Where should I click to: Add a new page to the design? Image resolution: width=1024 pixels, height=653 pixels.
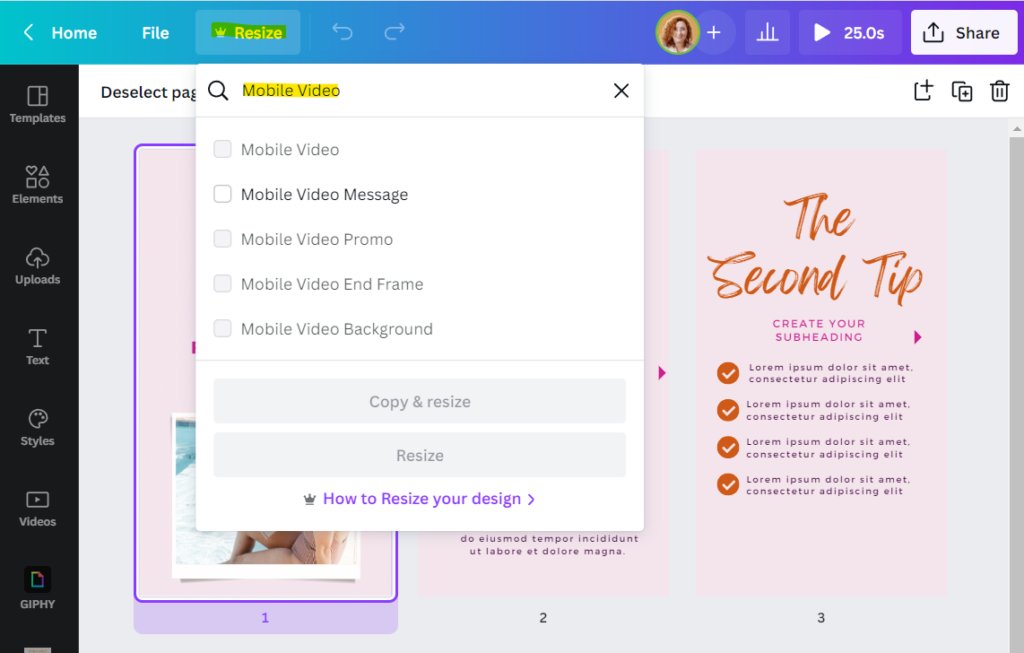922,91
